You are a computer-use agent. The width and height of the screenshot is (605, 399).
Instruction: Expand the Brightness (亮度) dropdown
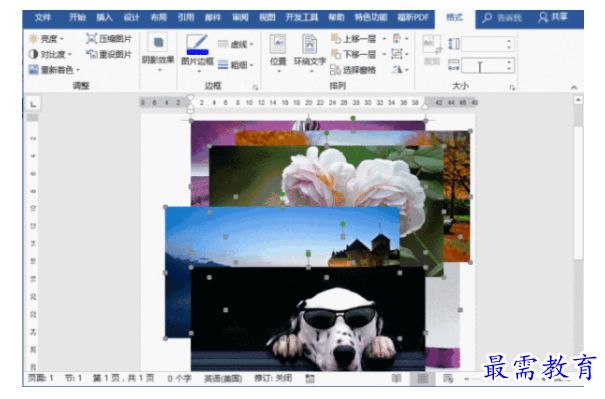click(46, 39)
